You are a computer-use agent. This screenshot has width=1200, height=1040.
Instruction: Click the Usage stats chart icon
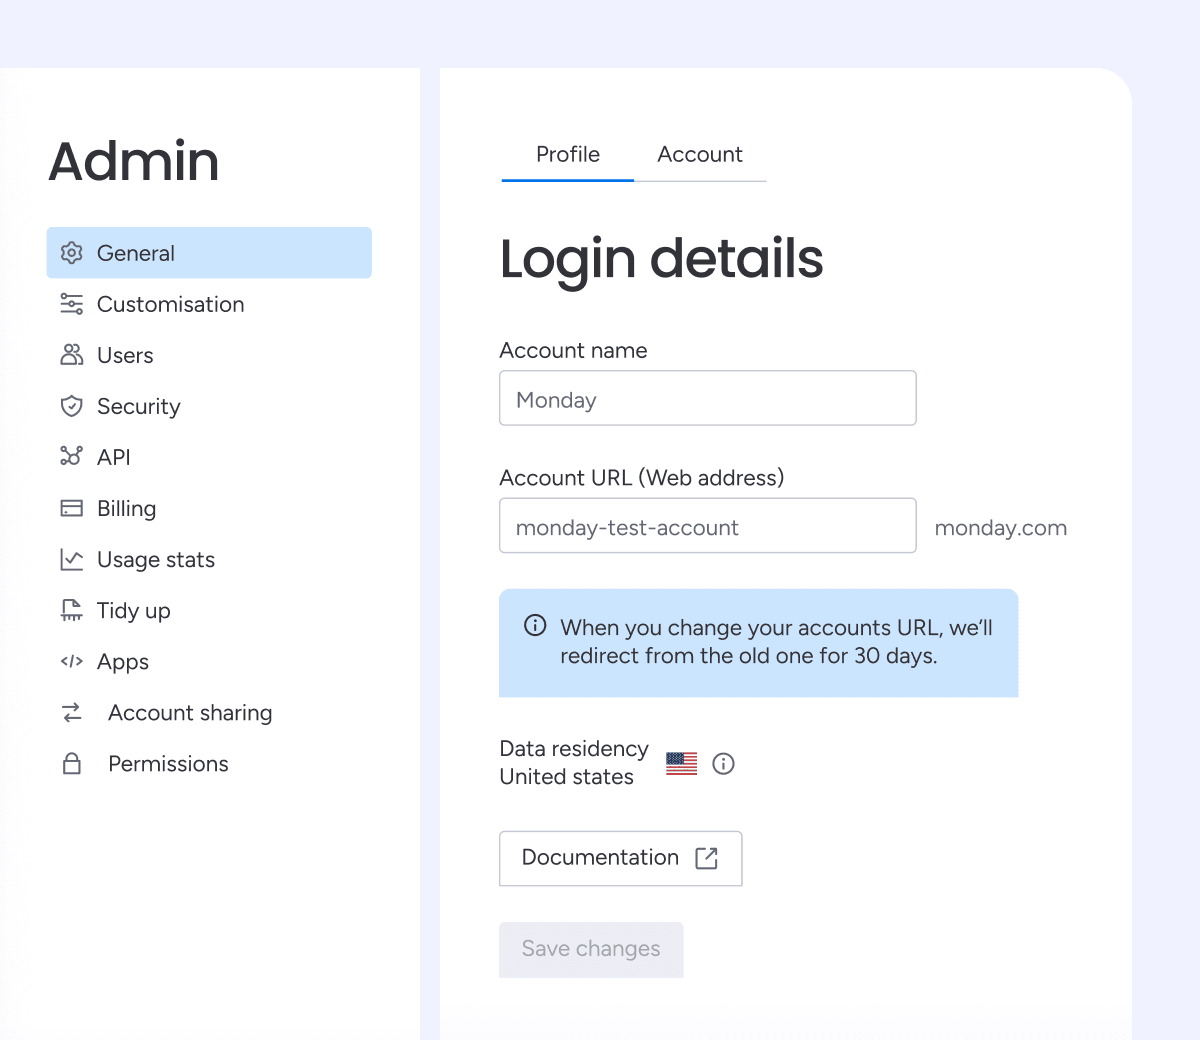tap(71, 559)
